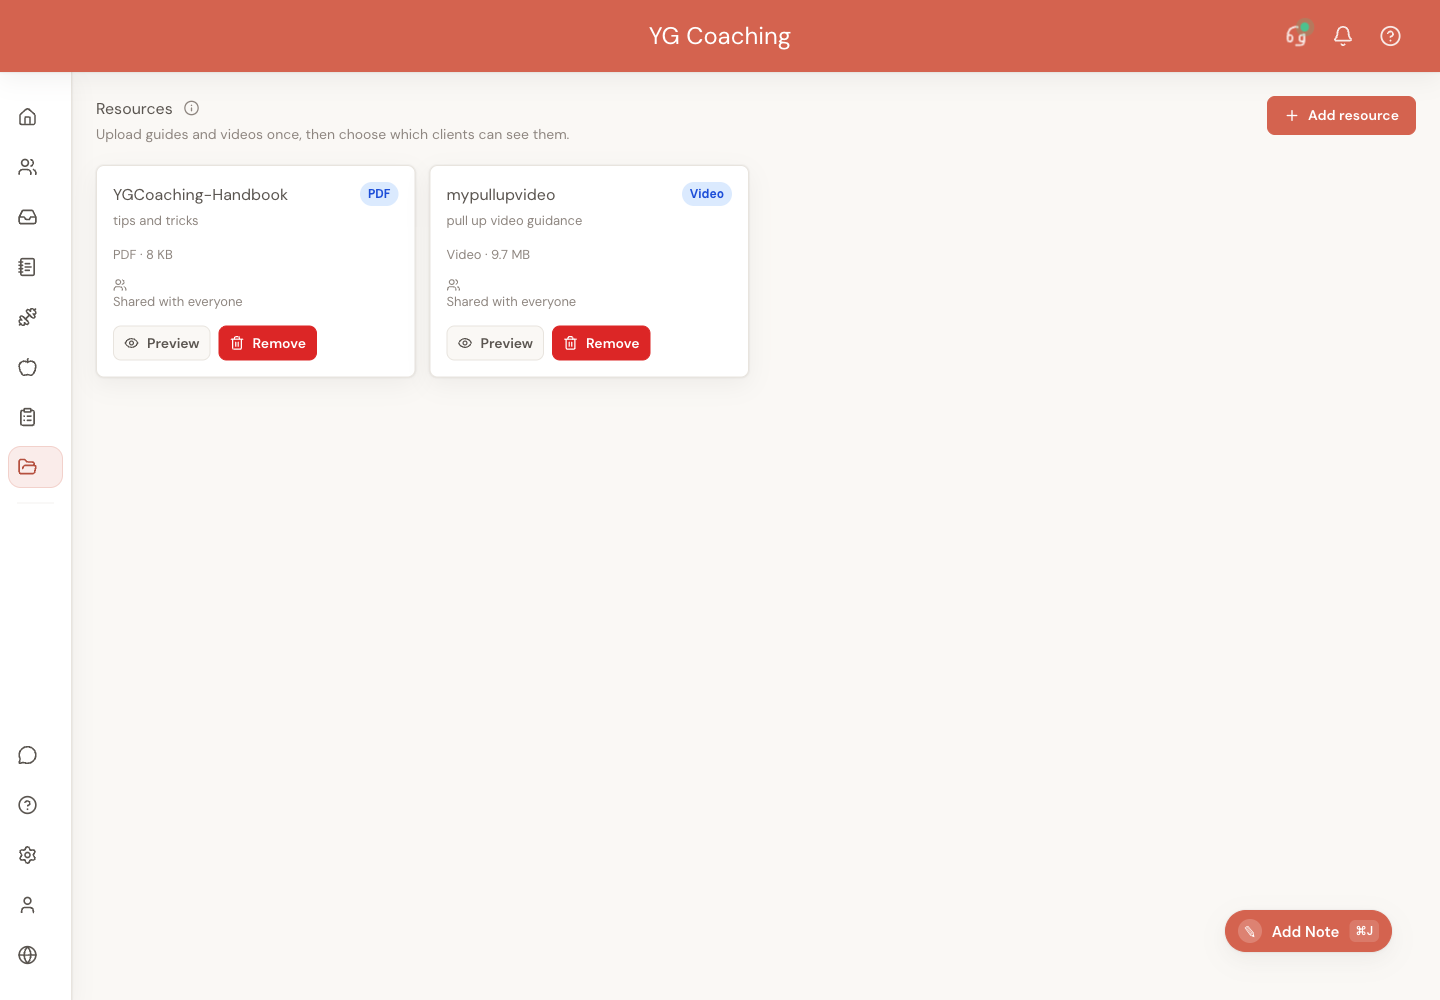
Task: Click 'Shared with everyone' on mypullupvideo card
Action: tap(511, 302)
